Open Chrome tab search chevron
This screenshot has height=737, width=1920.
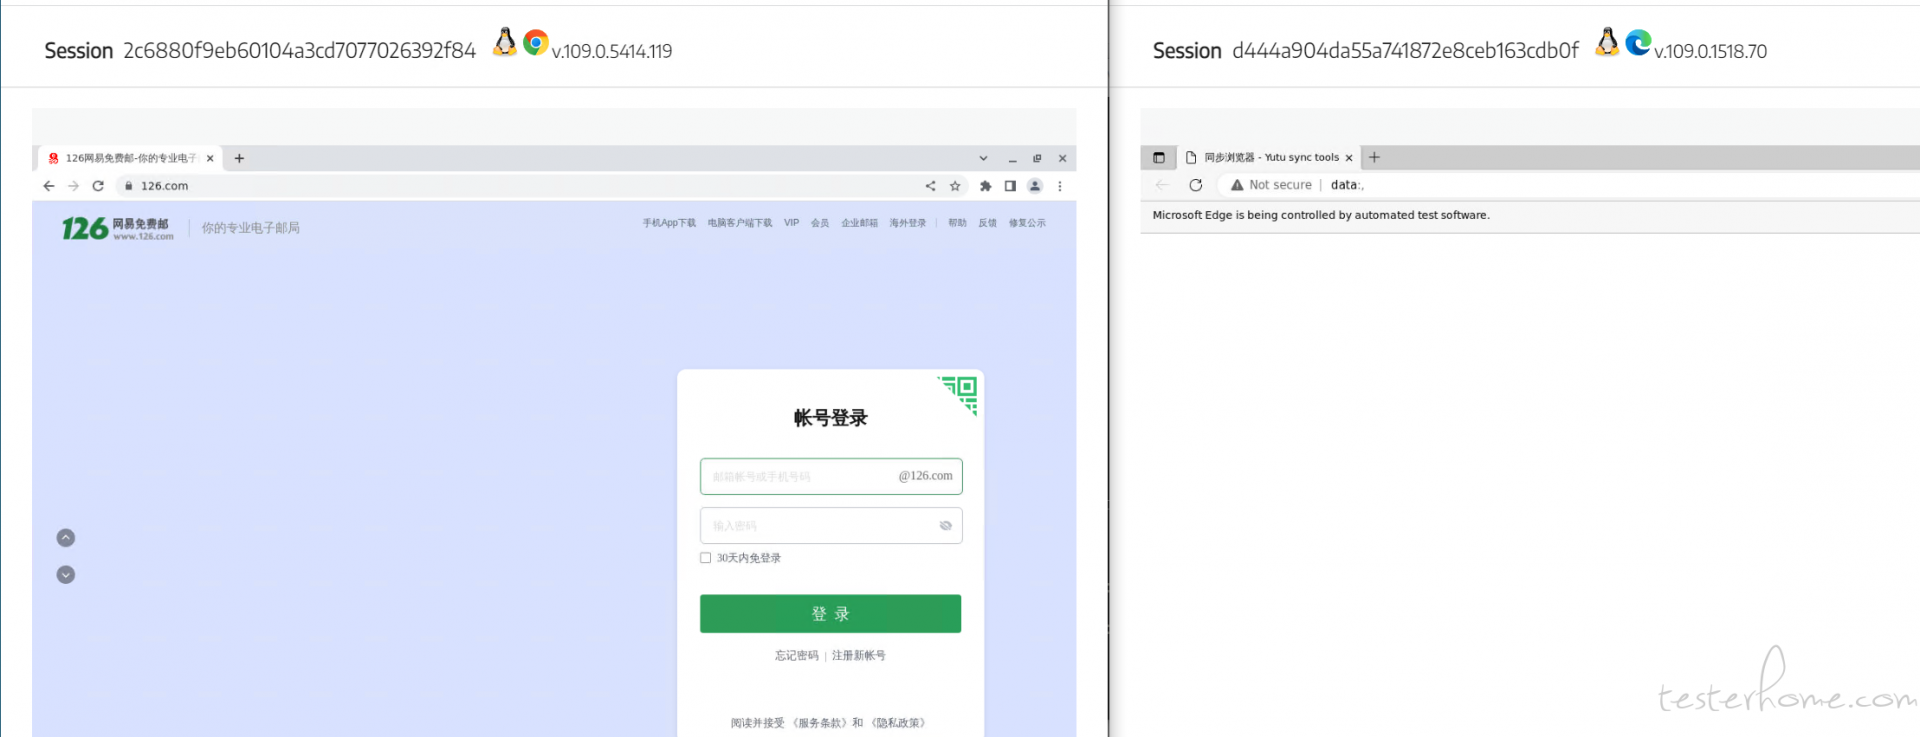983,158
